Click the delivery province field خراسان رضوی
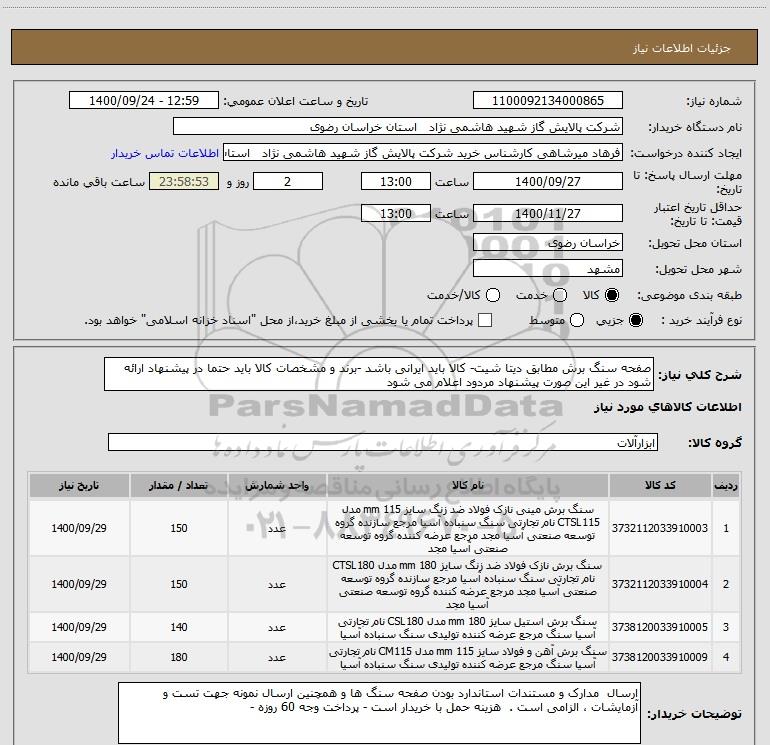The height and width of the screenshot is (745, 770). 548,243
